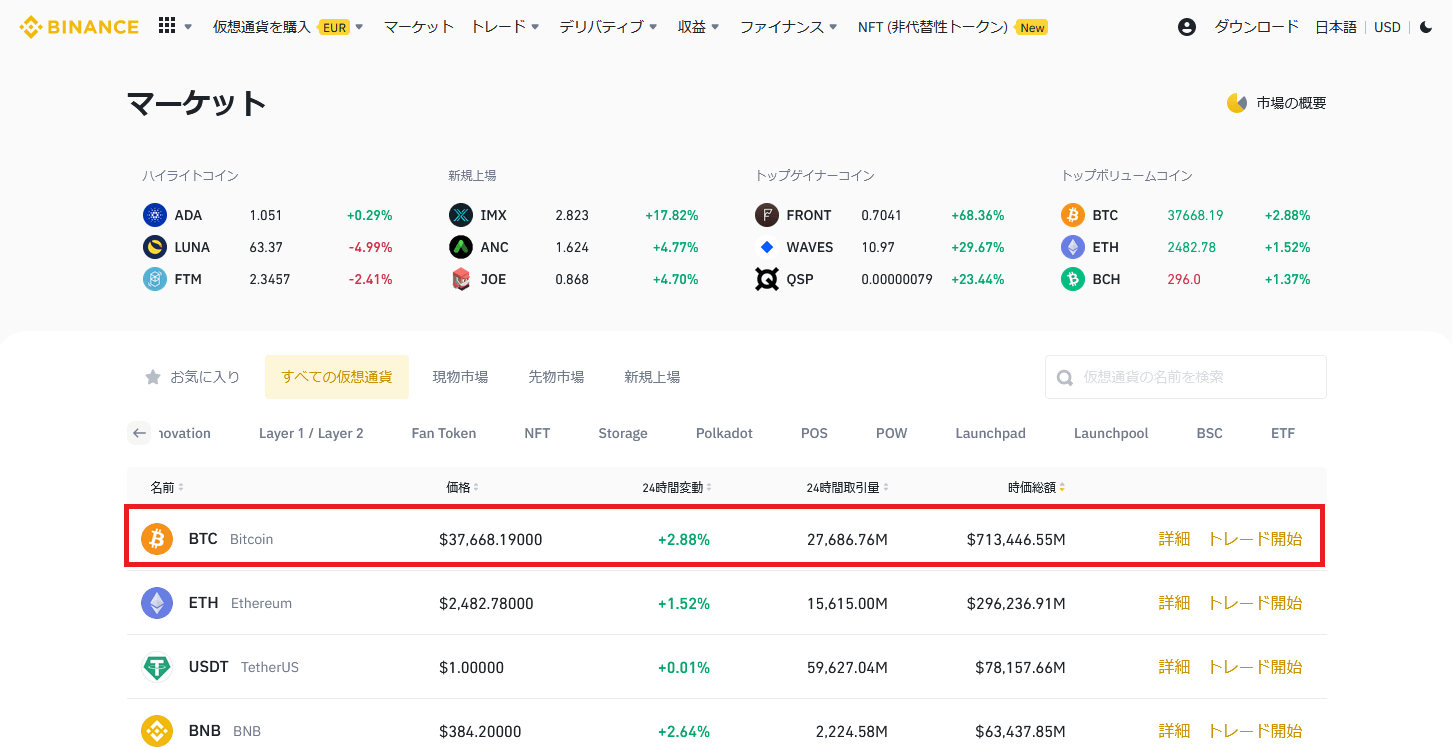Click the BCH icon in top volume coins
This screenshot has width=1452, height=747.
[x=1073, y=279]
